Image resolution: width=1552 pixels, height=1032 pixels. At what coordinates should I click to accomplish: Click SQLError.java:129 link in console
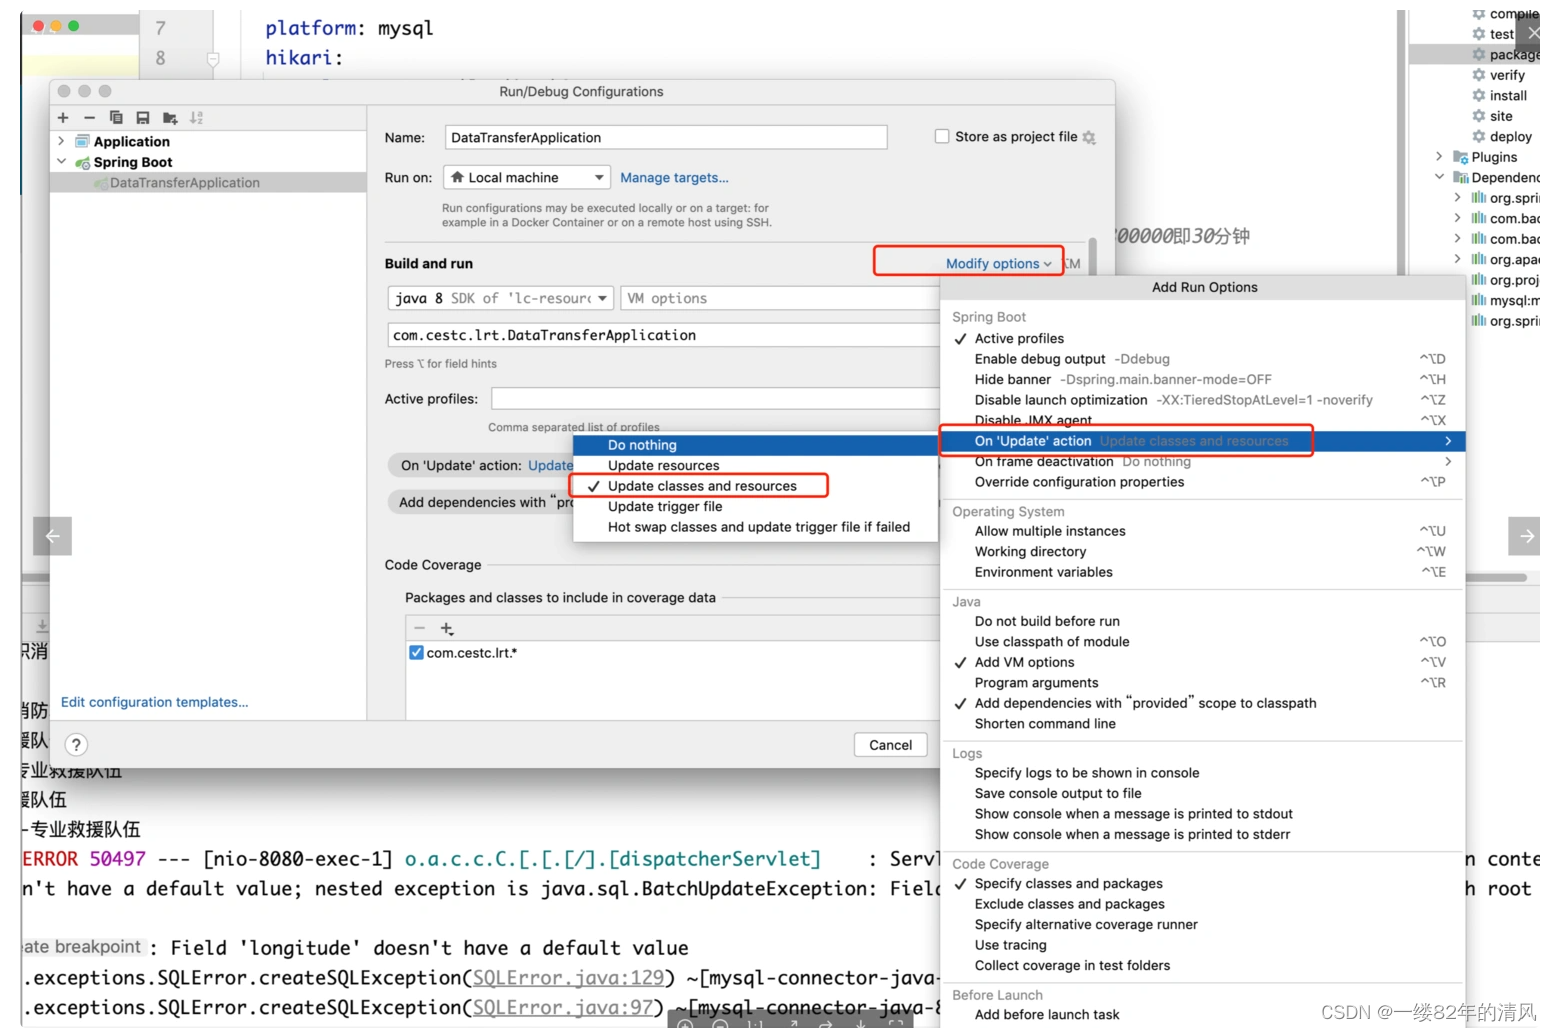click(568, 978)
